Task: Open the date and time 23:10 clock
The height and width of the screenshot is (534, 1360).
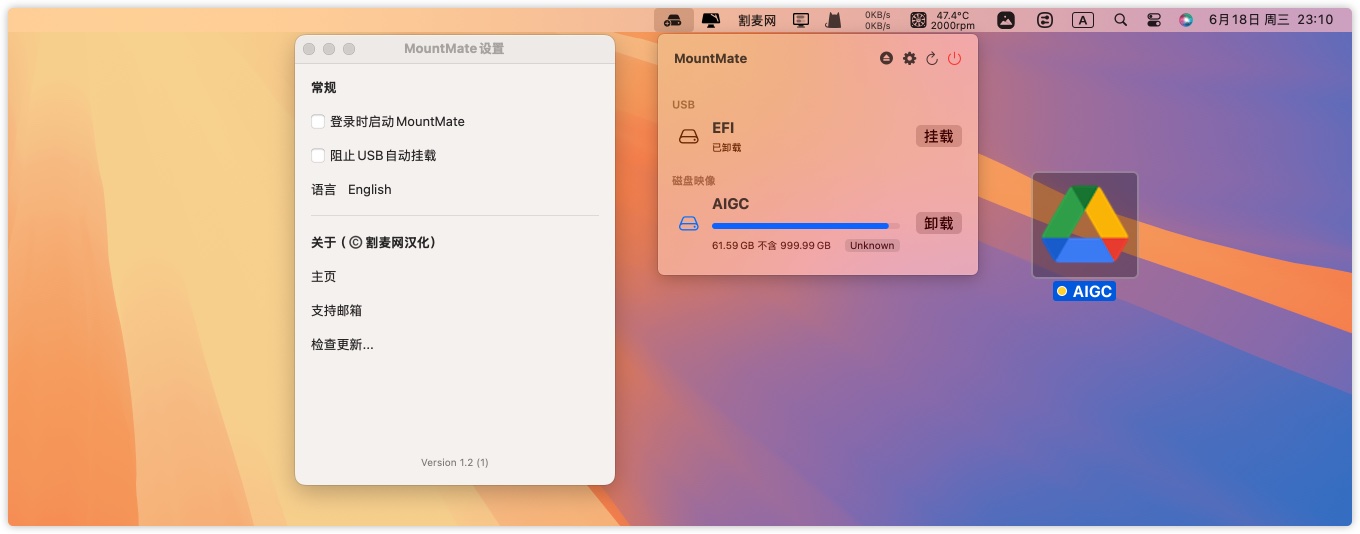Action: 1271,20
